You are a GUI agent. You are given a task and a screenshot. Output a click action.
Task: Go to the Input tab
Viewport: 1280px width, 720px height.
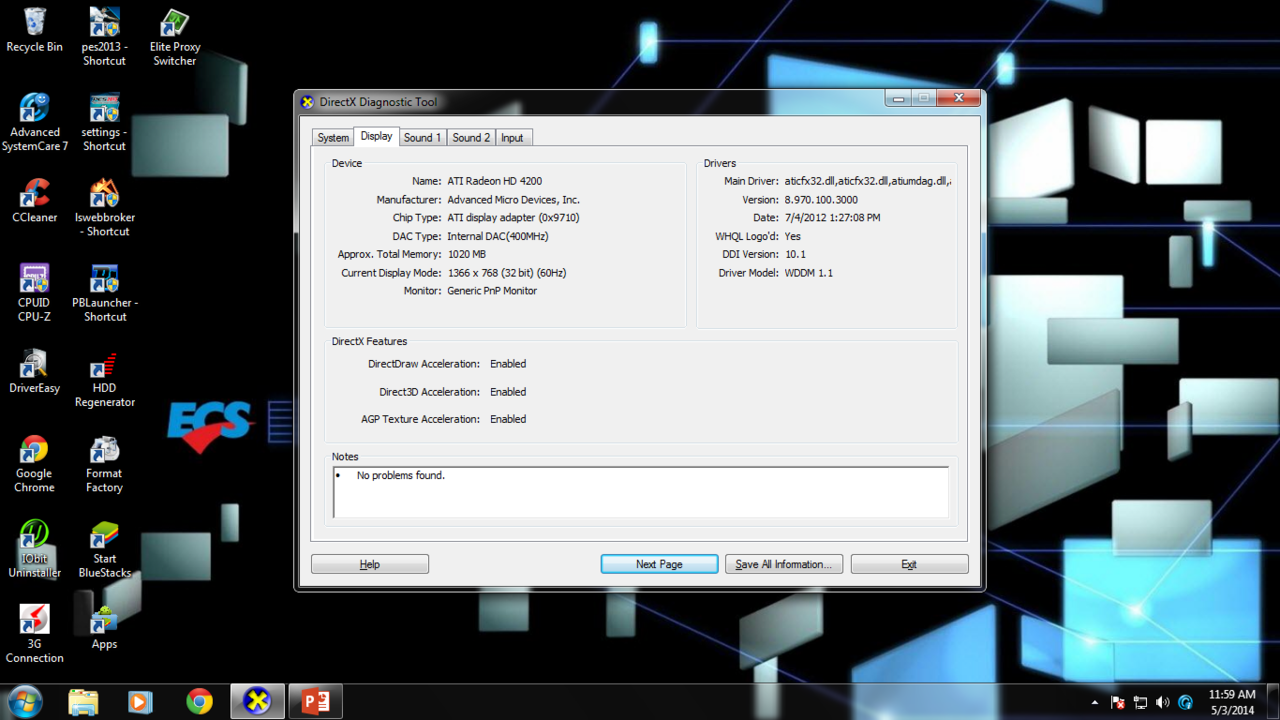pyautogui.click(x=512, y=138)
